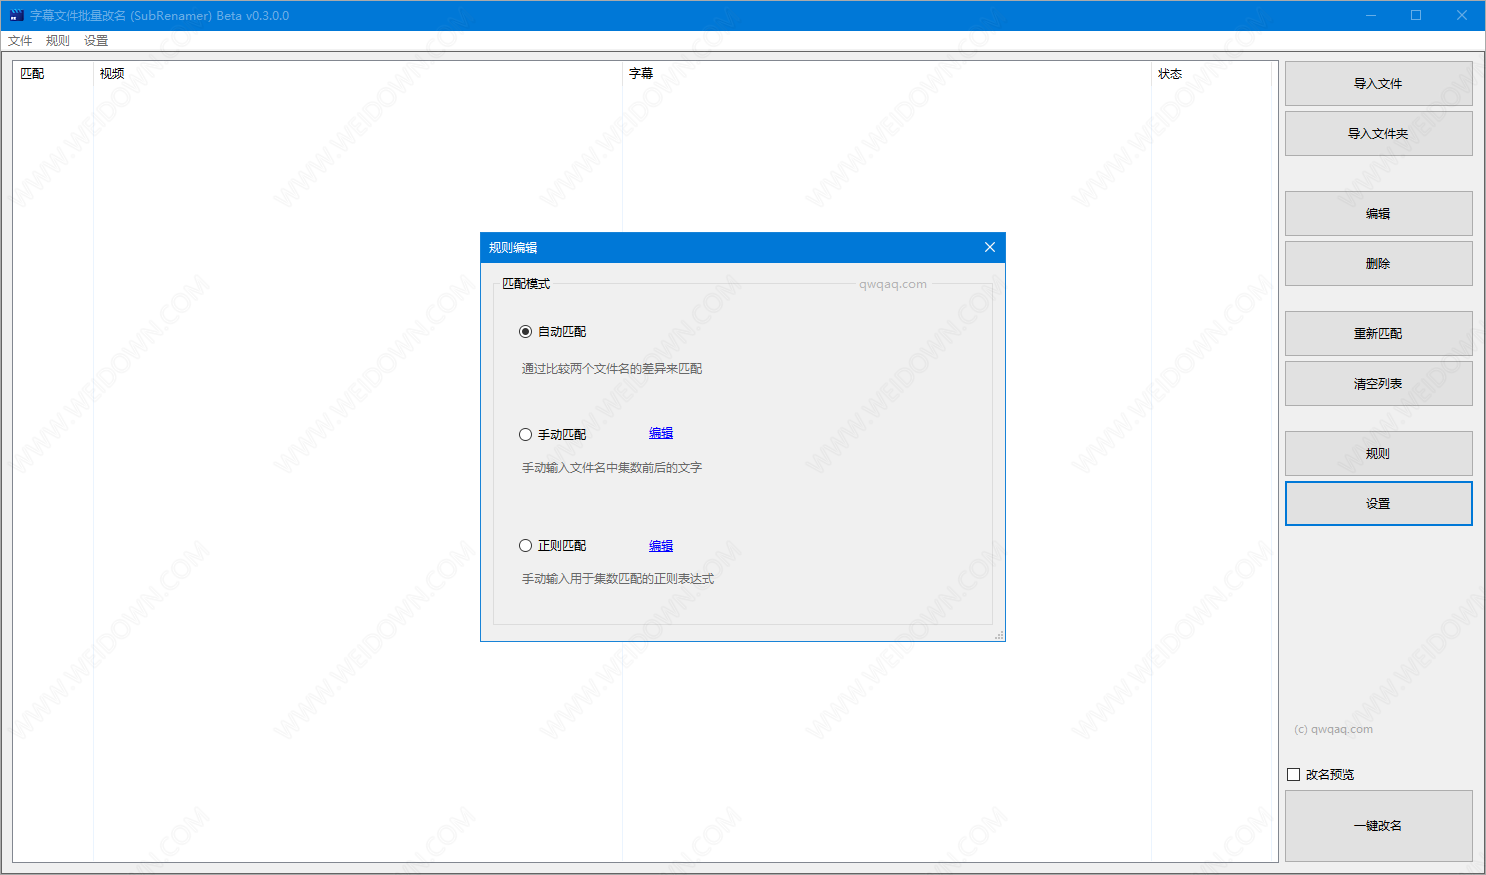Toggle the 改名预览 checkbox
The image size is (1486, 875).
pyautogui.click(x=1293, y=774)
